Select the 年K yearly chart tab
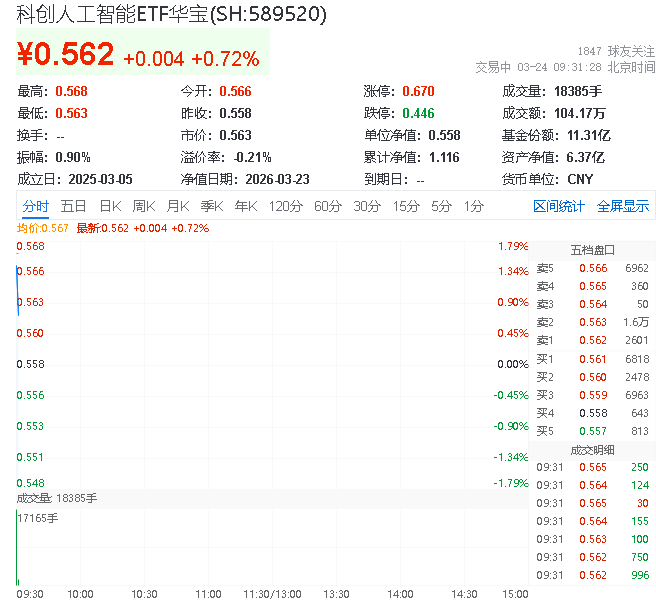Image resolution: width=656 pixels, height=613 pixels. pyautogui.click(x=246, y=207)
